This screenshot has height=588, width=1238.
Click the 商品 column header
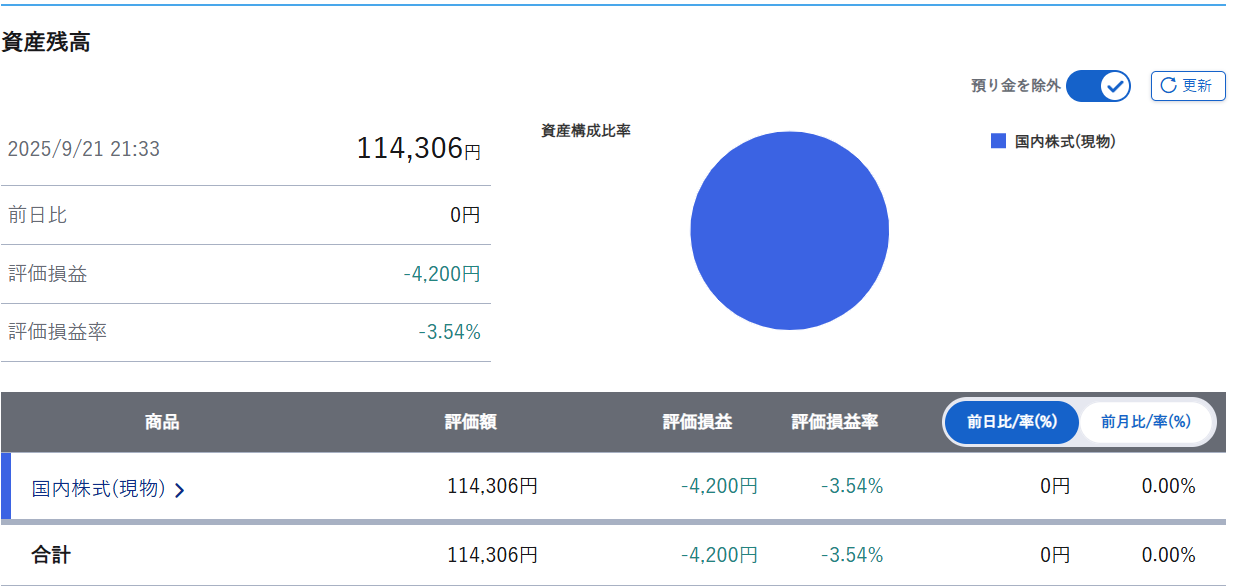[x=162, y=422]
